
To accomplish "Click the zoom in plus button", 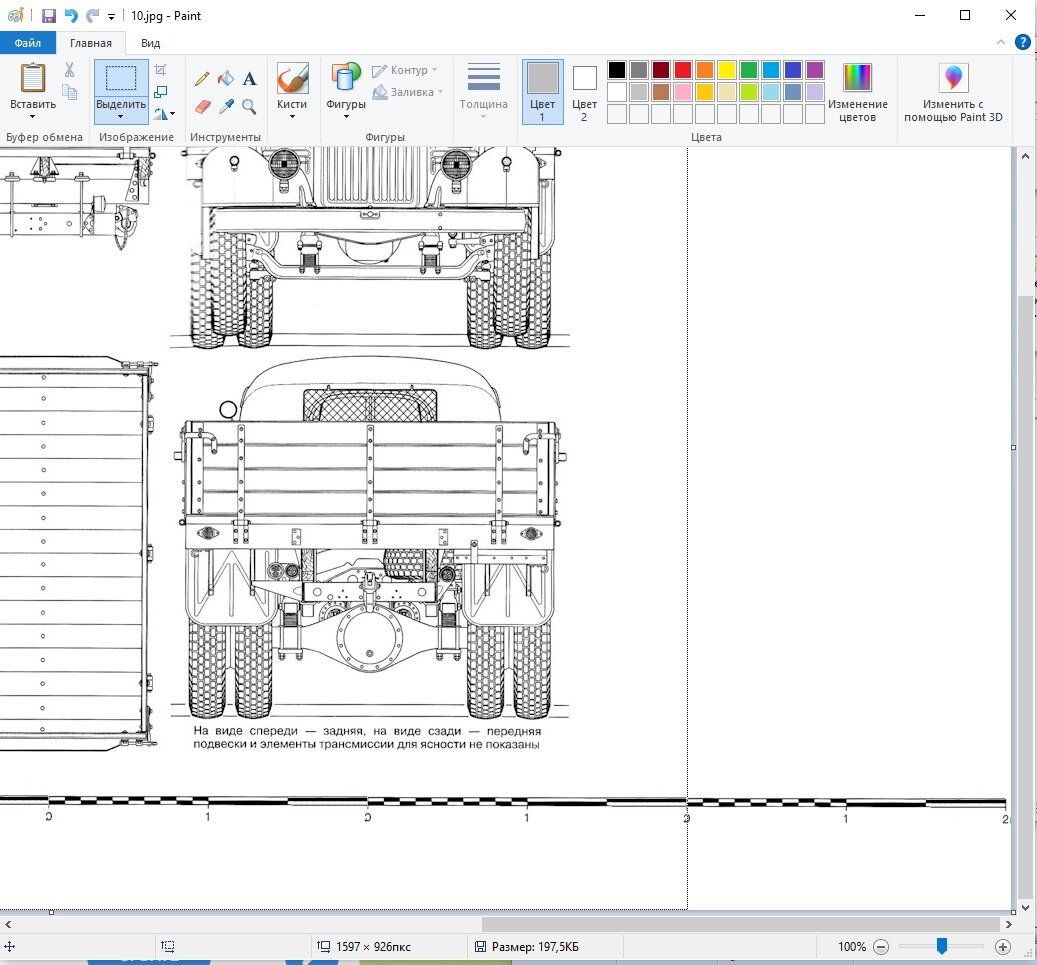I will coord(1003,946).
